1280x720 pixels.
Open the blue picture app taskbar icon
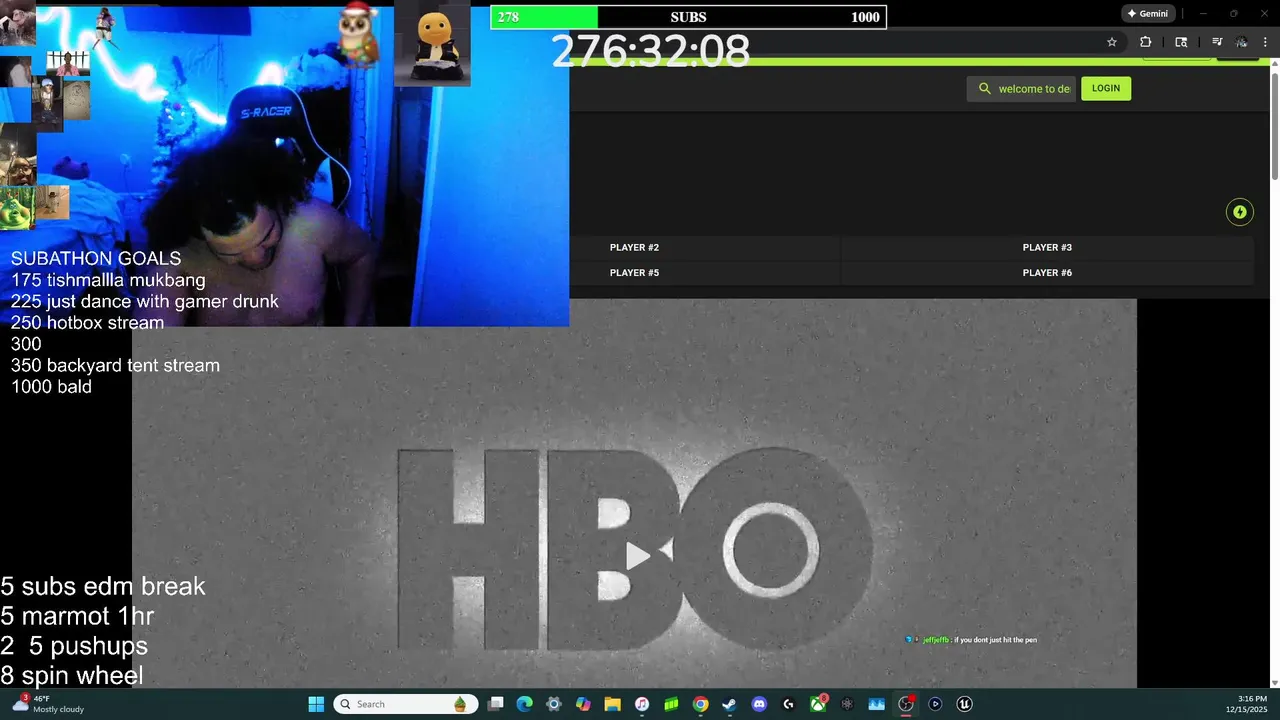point(877,704)
